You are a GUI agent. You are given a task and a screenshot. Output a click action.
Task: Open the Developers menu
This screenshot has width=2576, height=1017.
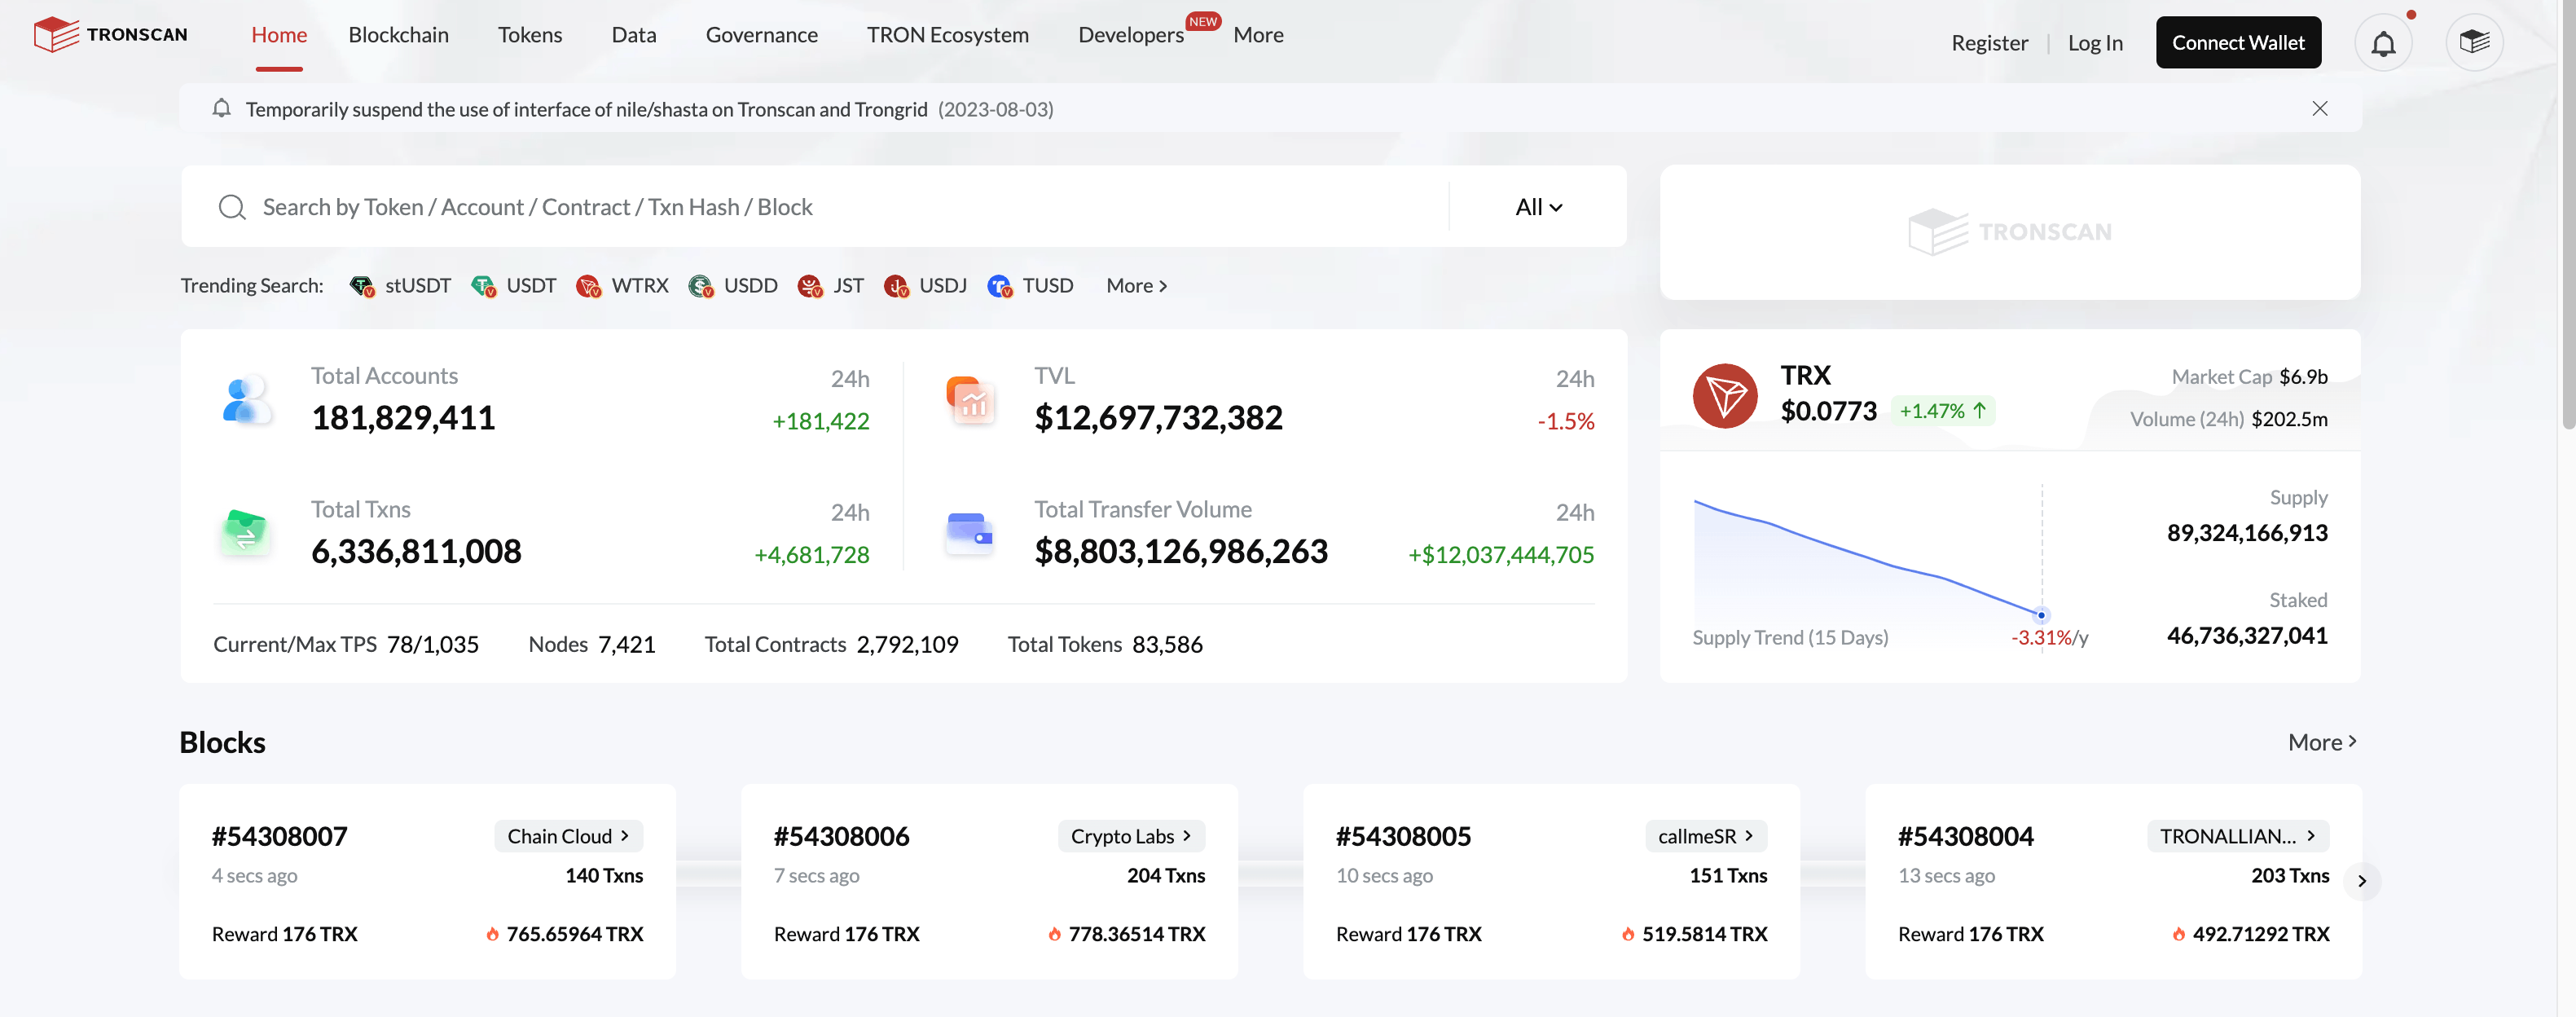(x=1131, y=35)
